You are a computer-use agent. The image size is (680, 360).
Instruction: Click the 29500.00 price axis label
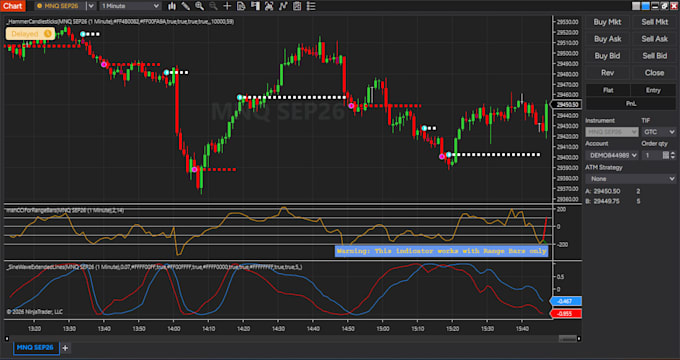(x=568, y=53)
